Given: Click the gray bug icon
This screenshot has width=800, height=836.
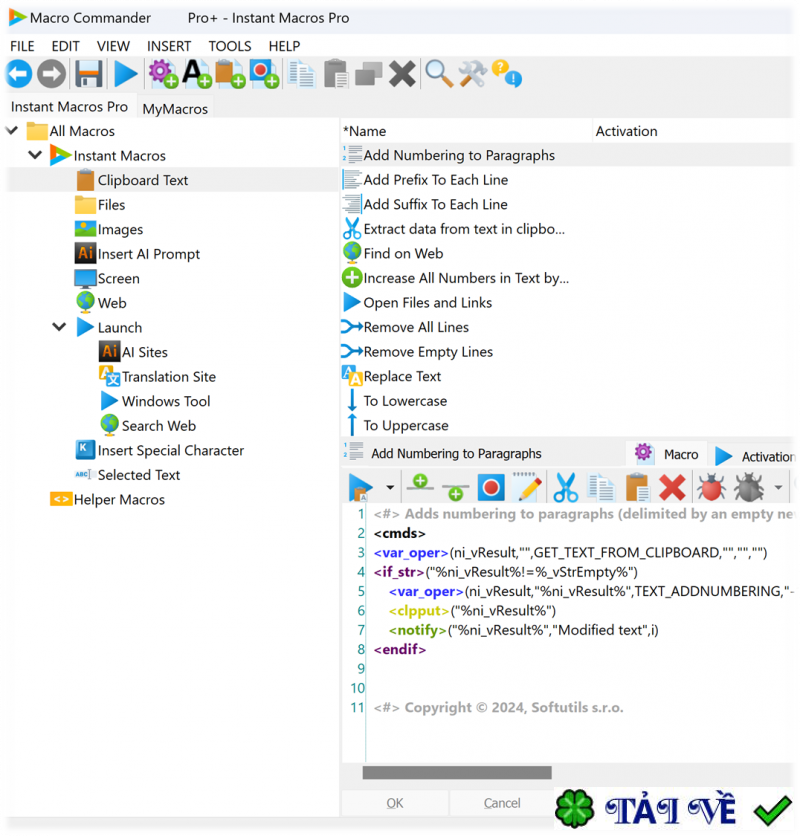Looking at the screenshot, I should tap(749, 487).
